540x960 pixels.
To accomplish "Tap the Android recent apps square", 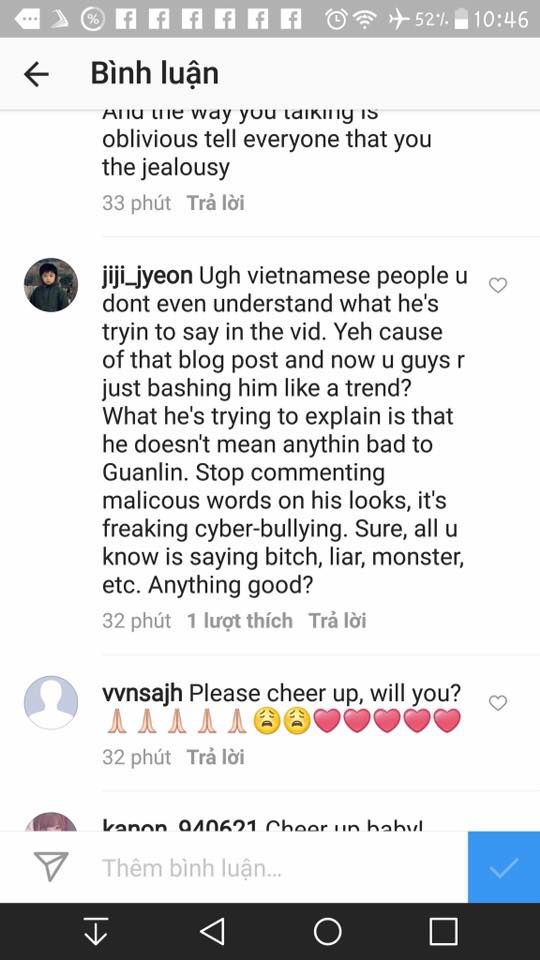I will pos(443,931).
